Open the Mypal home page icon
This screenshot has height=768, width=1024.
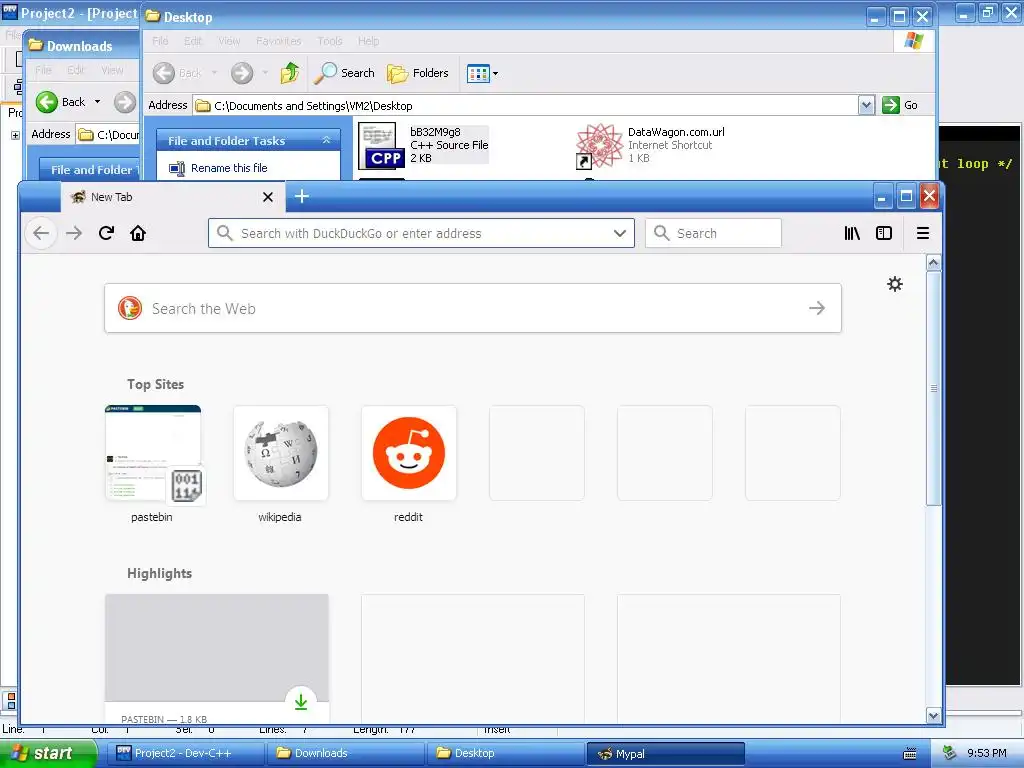click(x=138, y=233)
